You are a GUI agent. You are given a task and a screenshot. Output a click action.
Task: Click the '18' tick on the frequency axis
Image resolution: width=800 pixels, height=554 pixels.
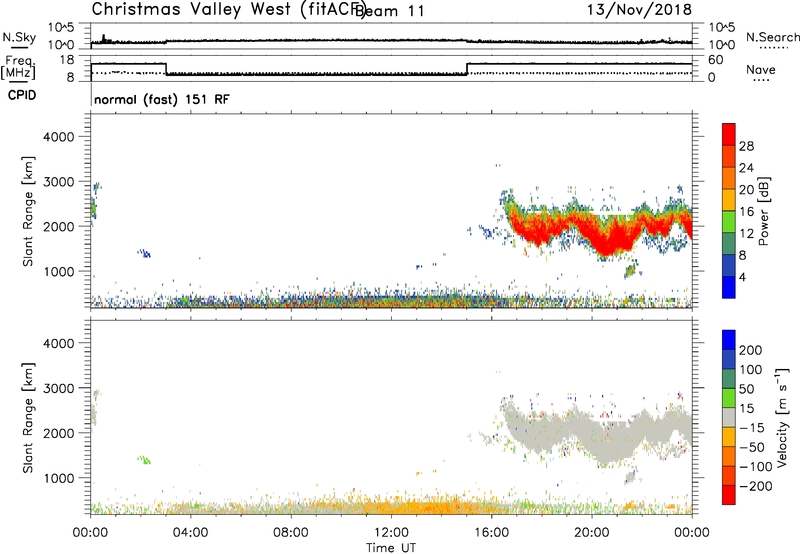pyautogui.click(x=66, y=60)
